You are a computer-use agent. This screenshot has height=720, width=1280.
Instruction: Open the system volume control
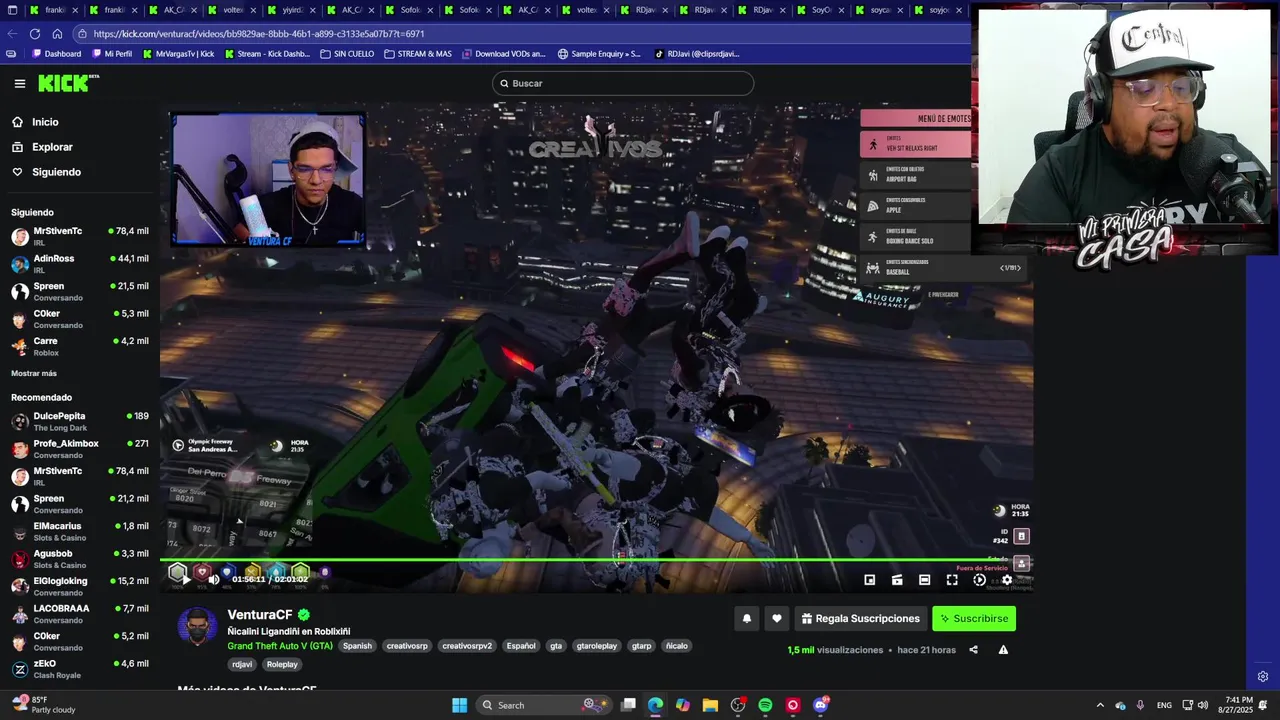point(1203,705)
